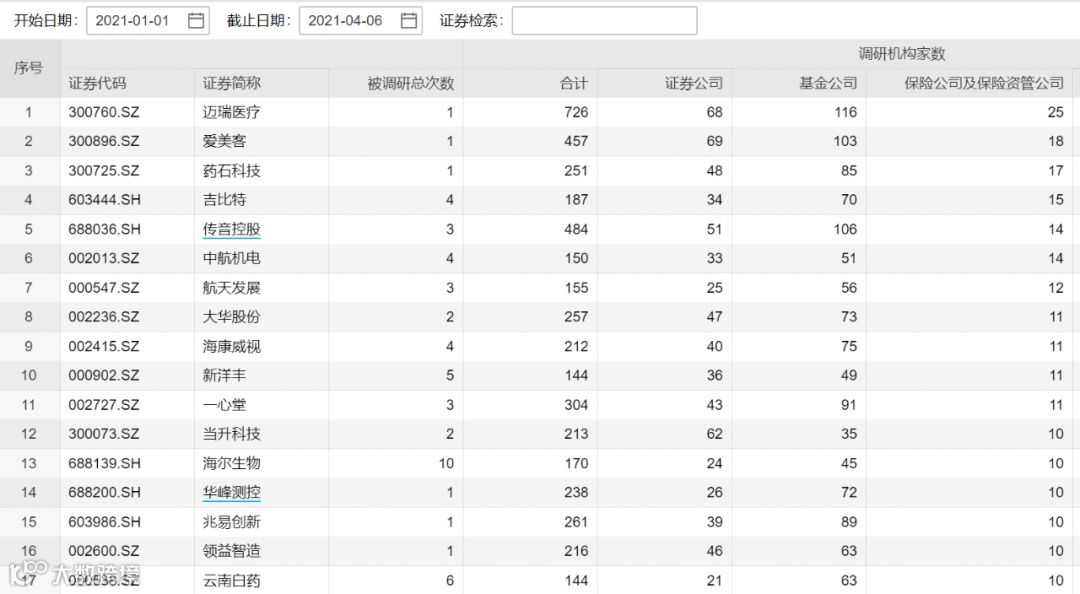Sort by the 证券公司 column header
The image size is (1080, 594).
[x=694, y=83]
